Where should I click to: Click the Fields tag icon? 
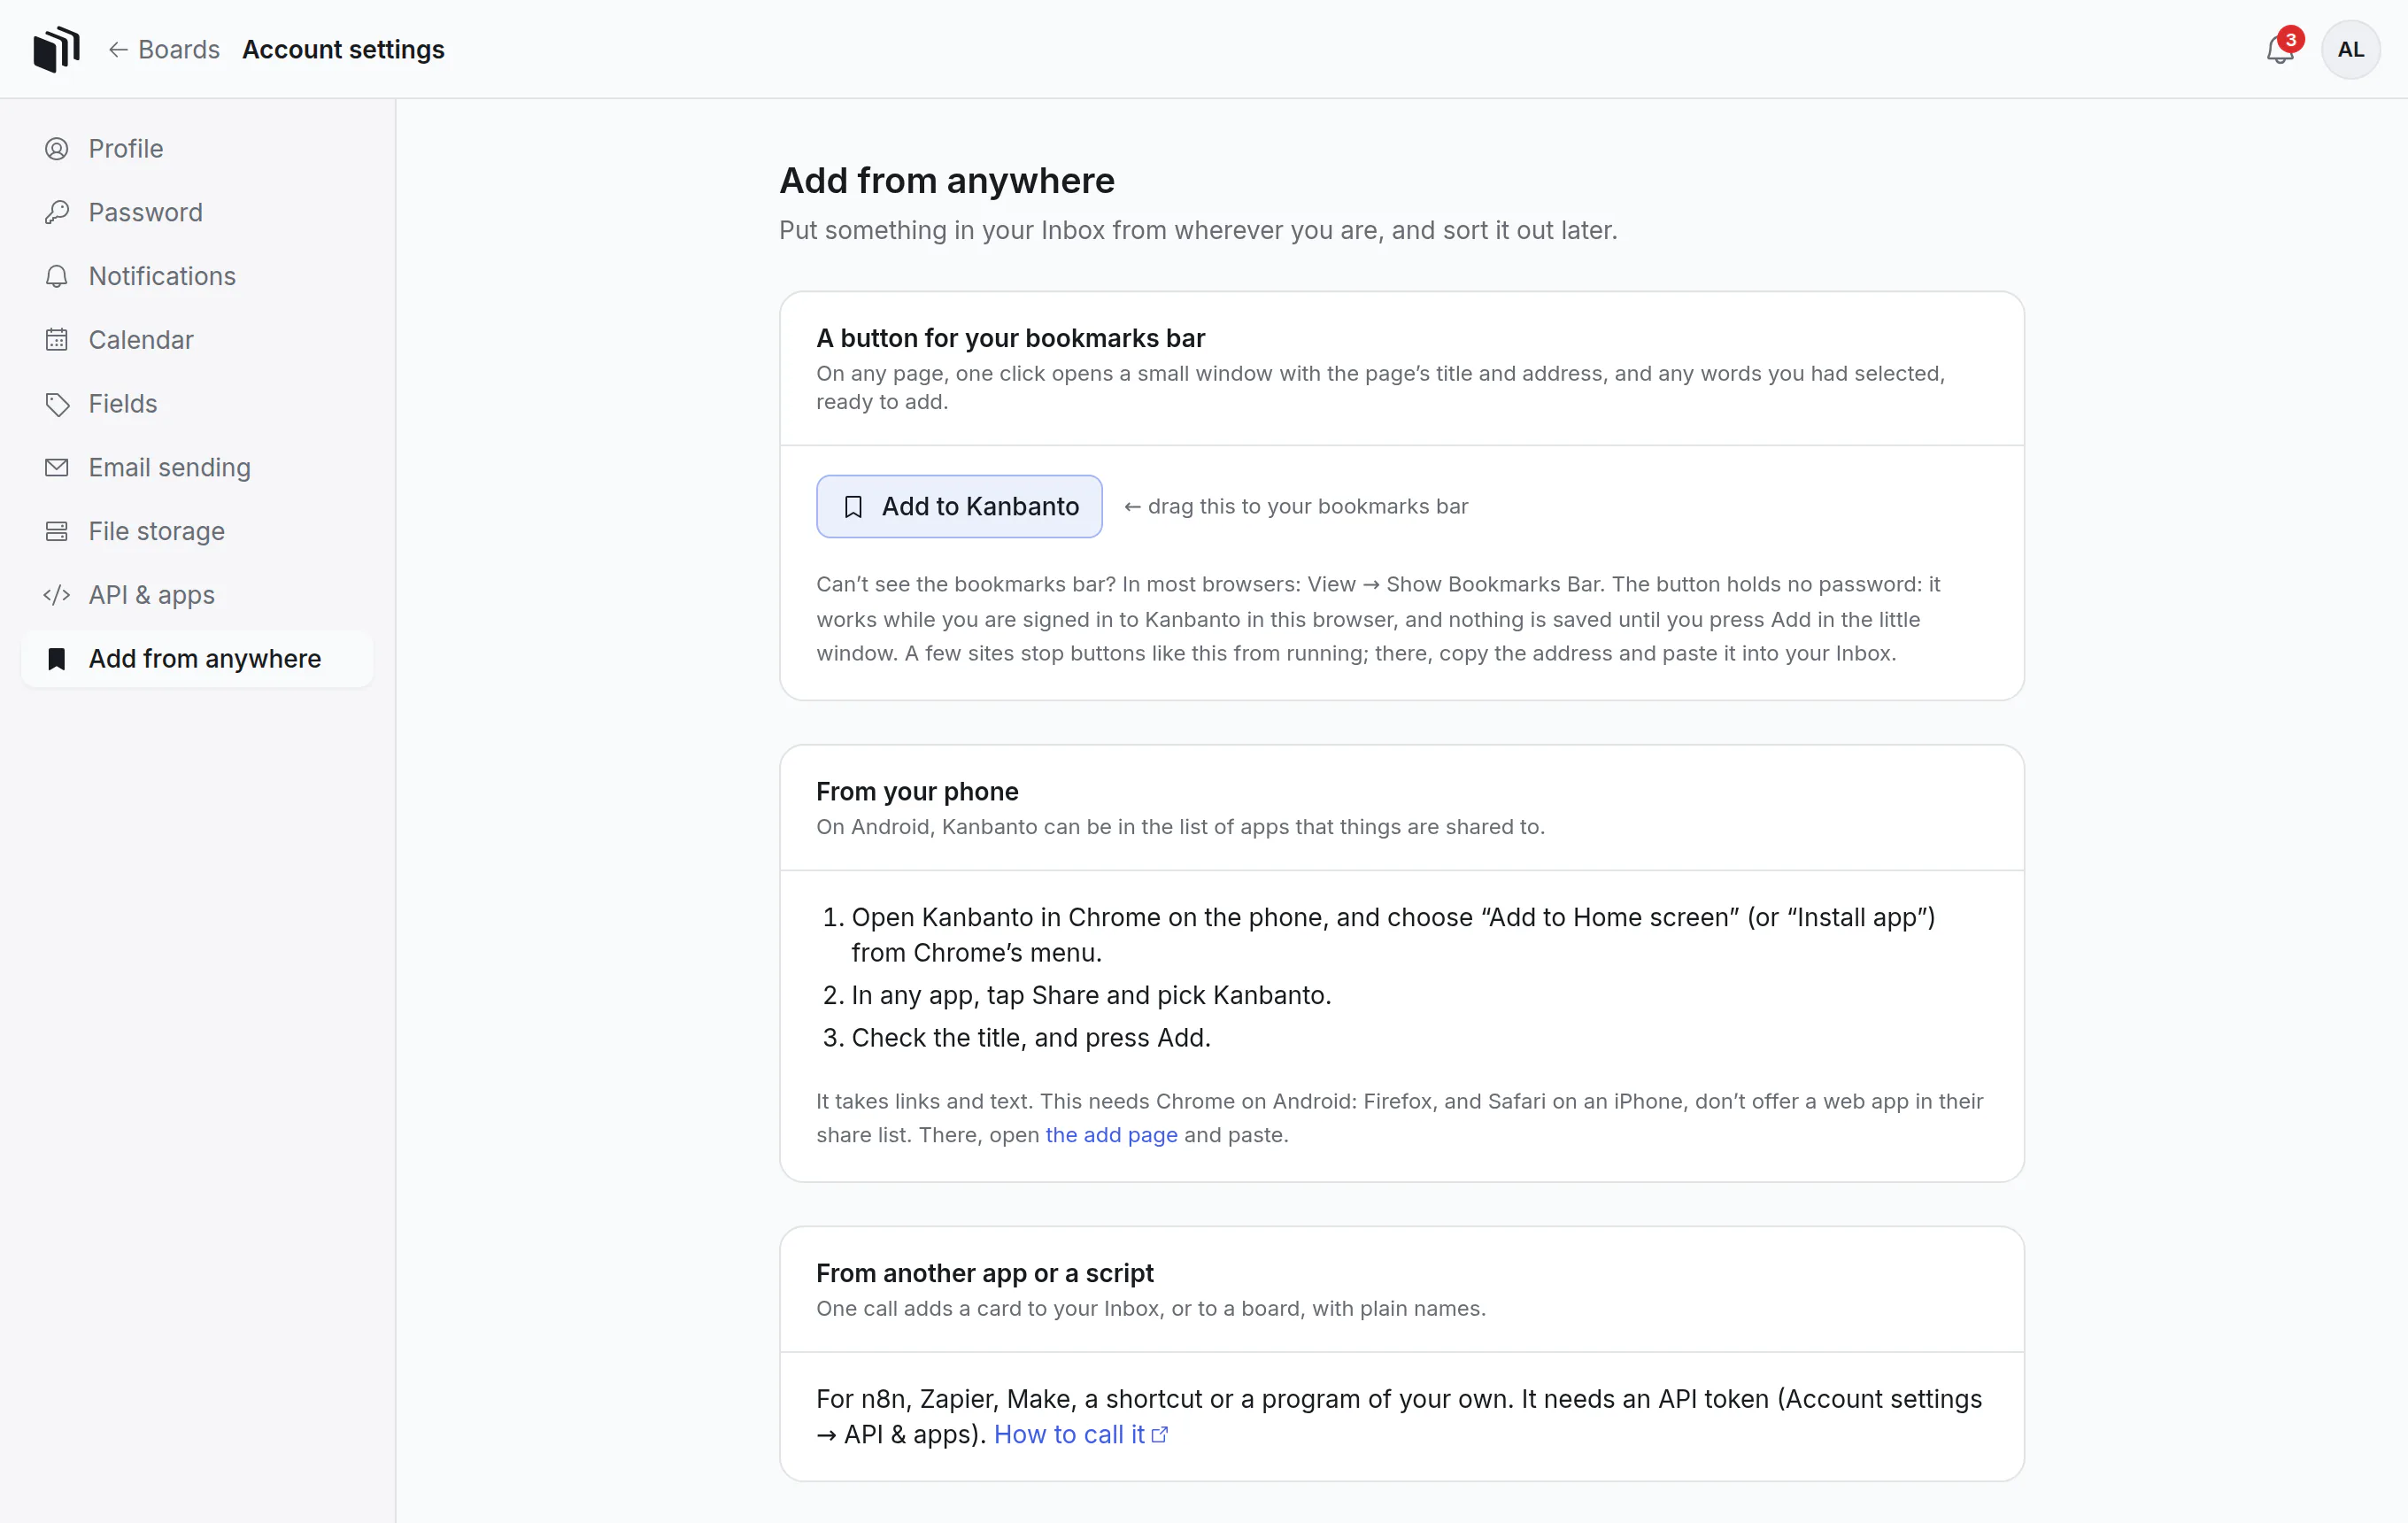tap(57, 404)
